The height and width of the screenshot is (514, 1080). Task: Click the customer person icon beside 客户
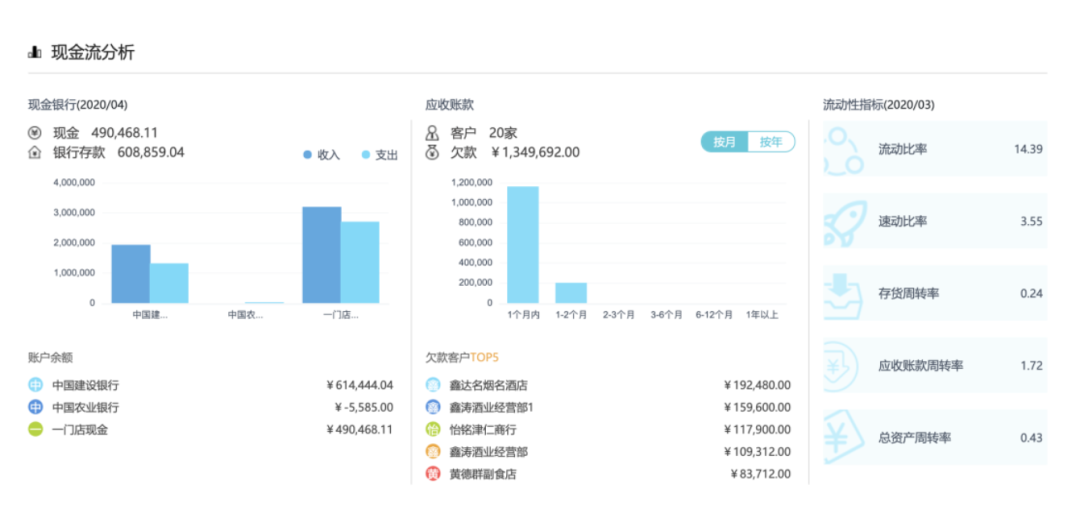click(x=432, y=133)
